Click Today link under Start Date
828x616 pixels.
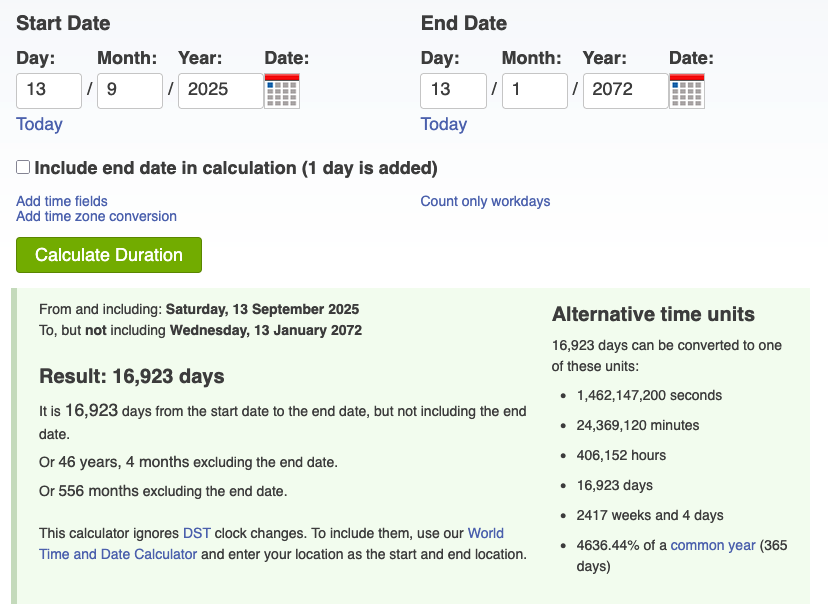pos(39,124)
